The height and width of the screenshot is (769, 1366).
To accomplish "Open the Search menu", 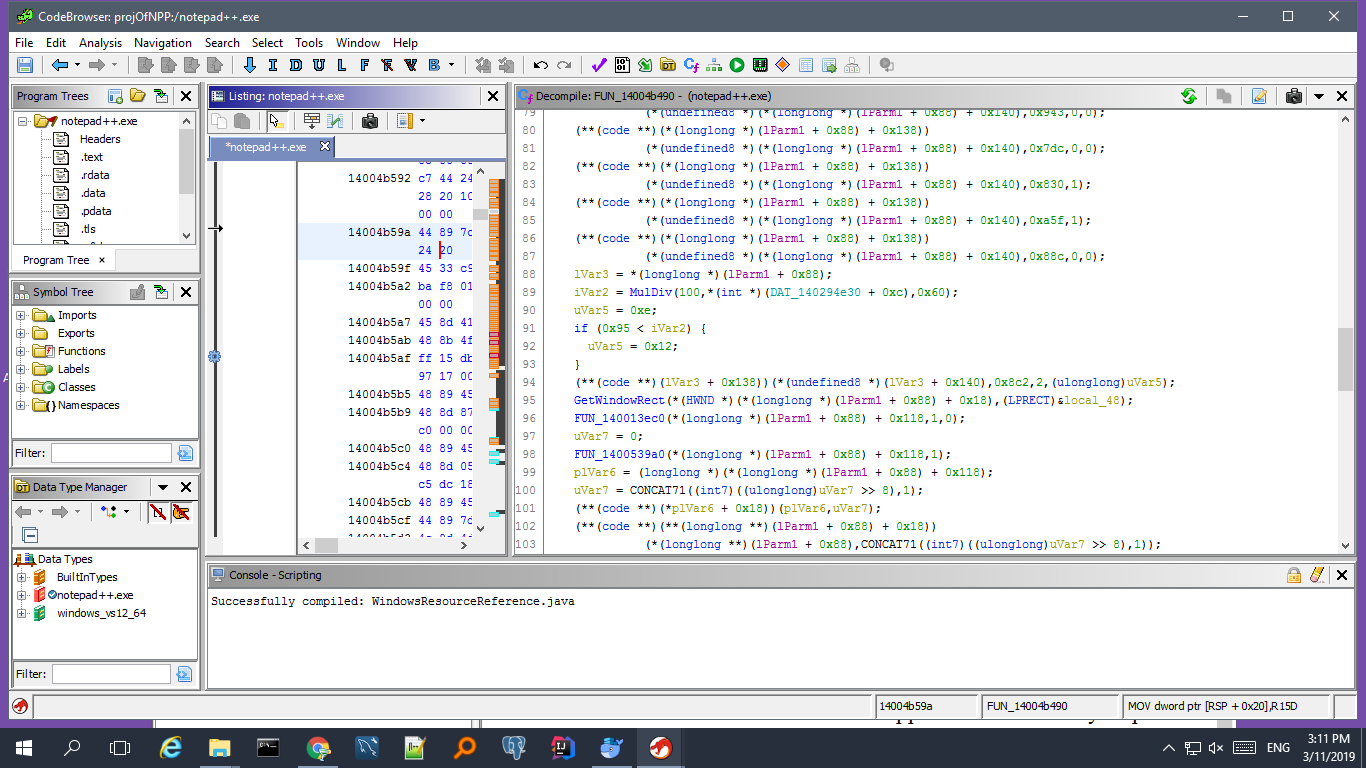I will coord(222,43).
